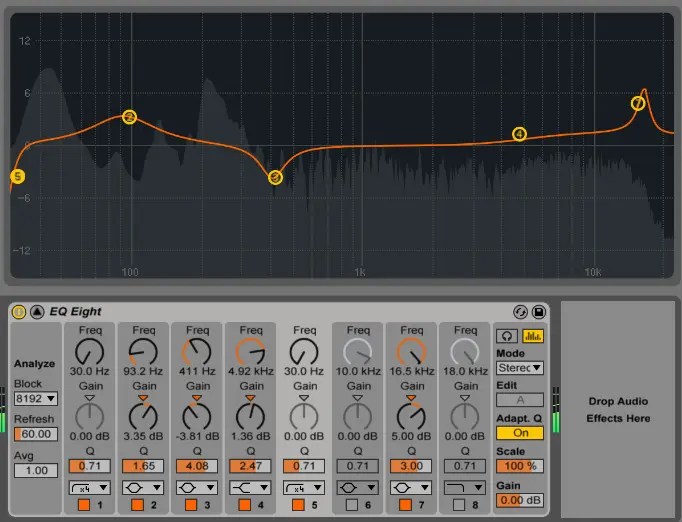This screenshot has width=682, height=522.
Task: Enable headphone audition mode
Action: [507, 336]
